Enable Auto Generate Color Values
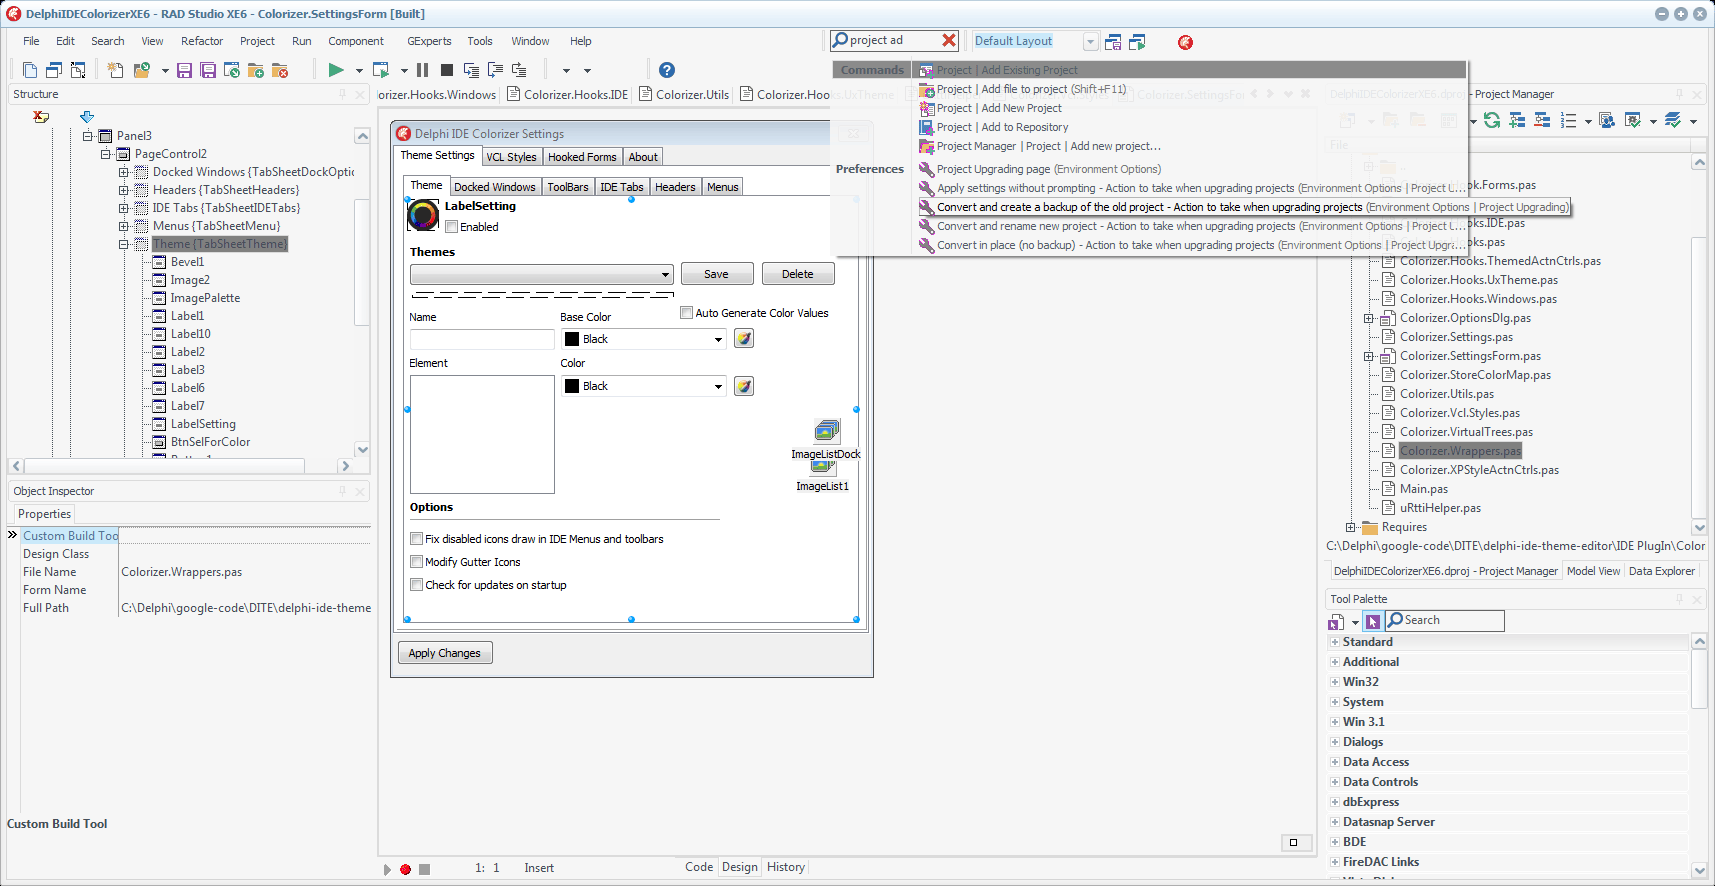The height and width of the screenshot is (886, 1715). point(687,313)
